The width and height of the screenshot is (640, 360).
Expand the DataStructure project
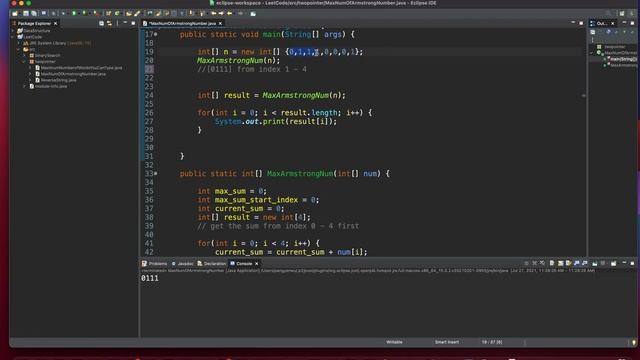(13, 31)
